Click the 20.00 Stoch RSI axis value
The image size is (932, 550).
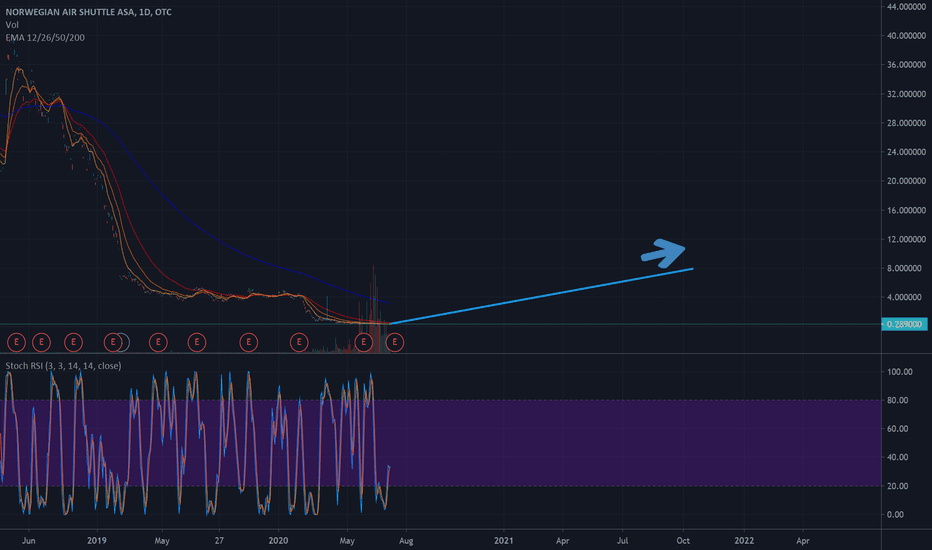[x=898, y=486]
